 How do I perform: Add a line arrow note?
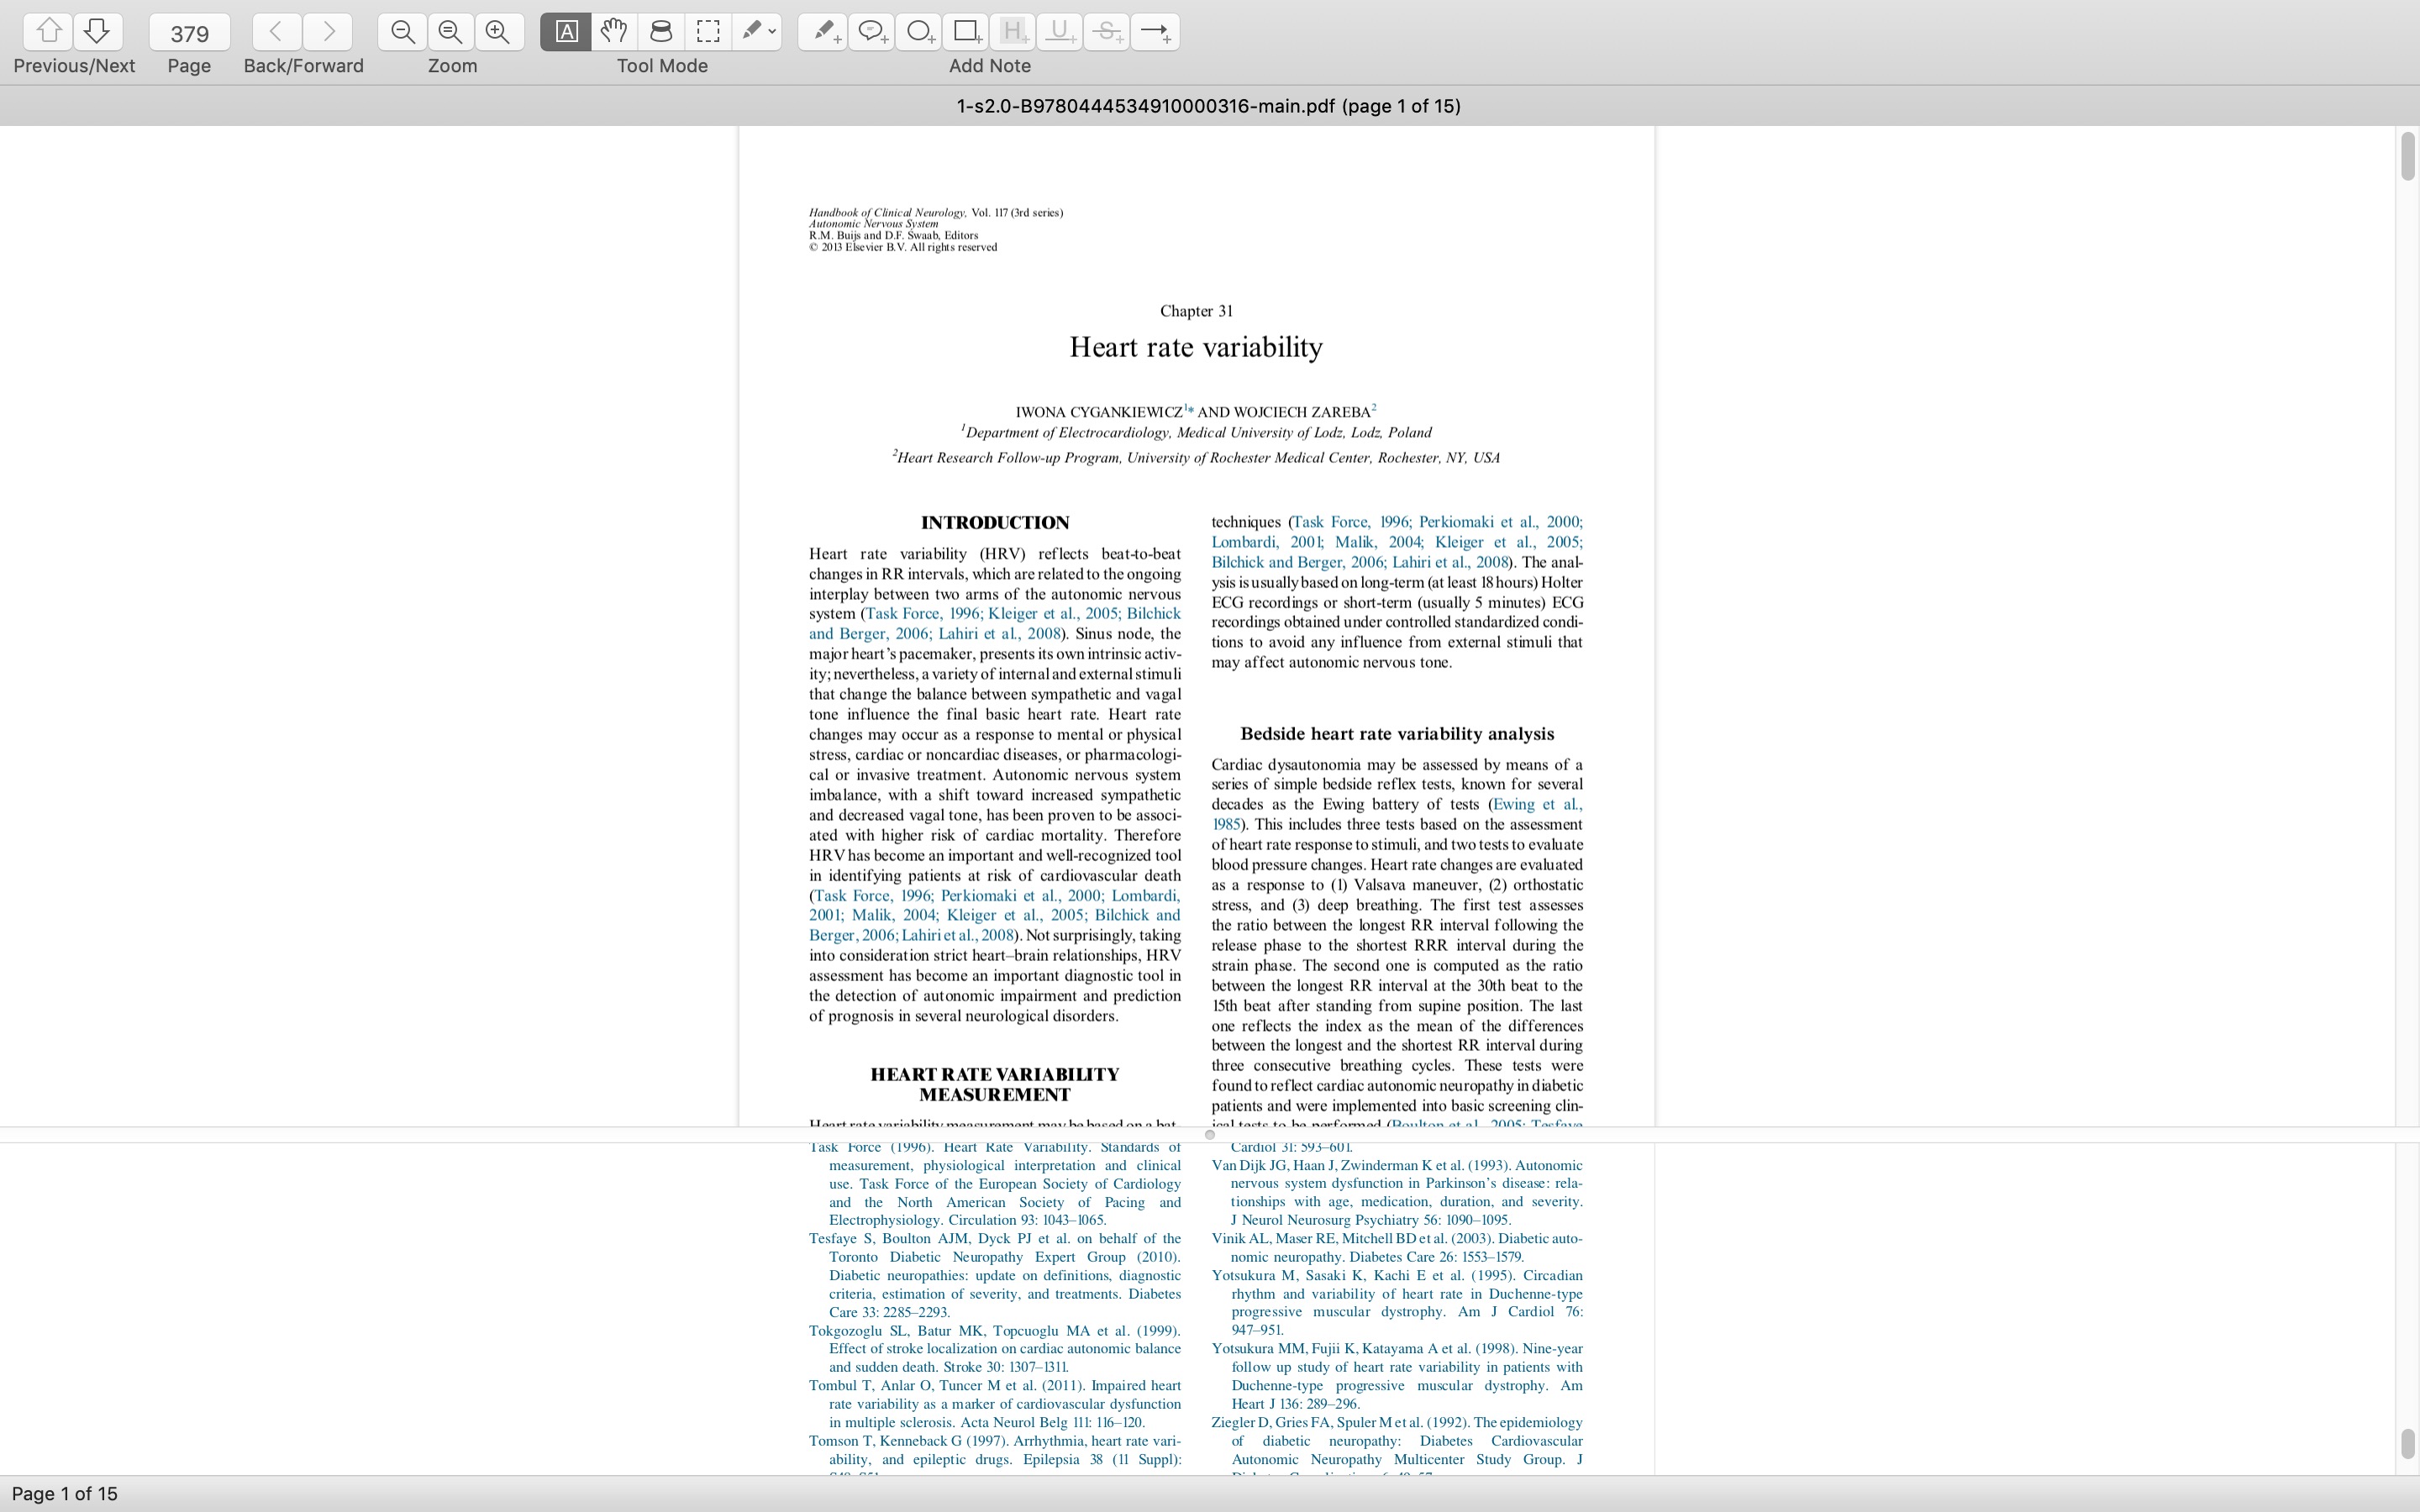[x=1155, y=32]
